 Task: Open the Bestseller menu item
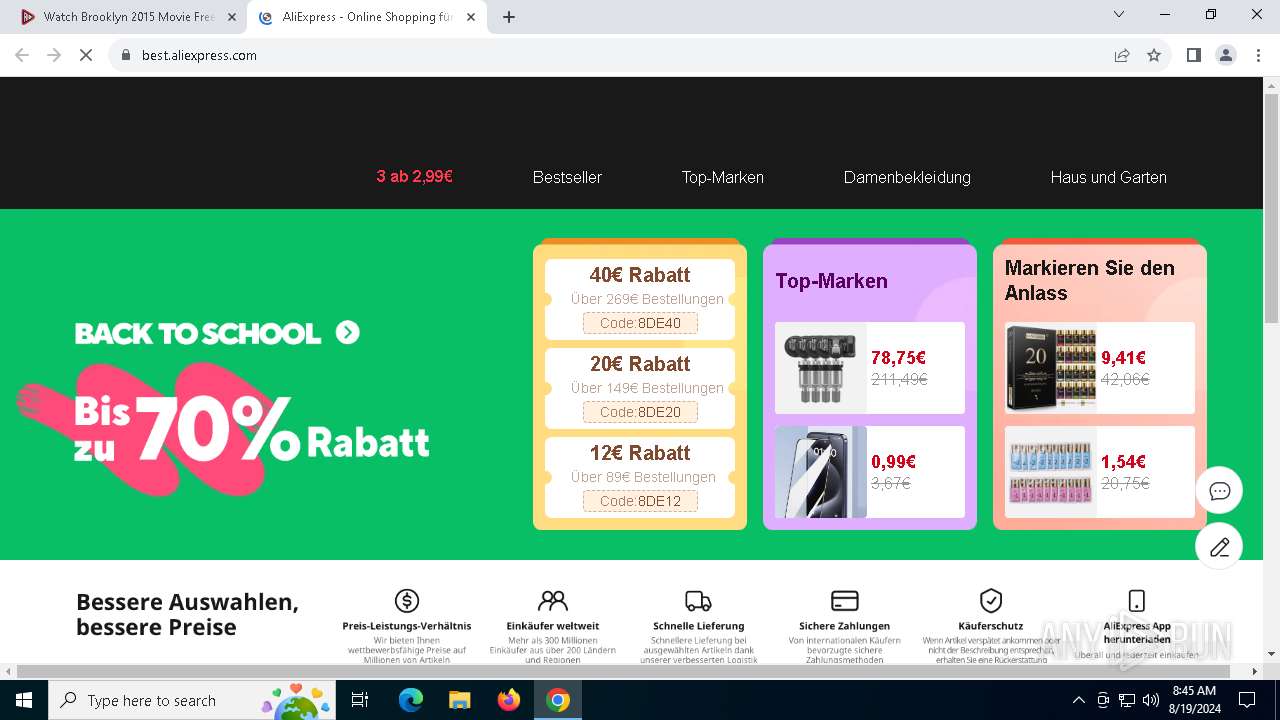tap(567, 177)
